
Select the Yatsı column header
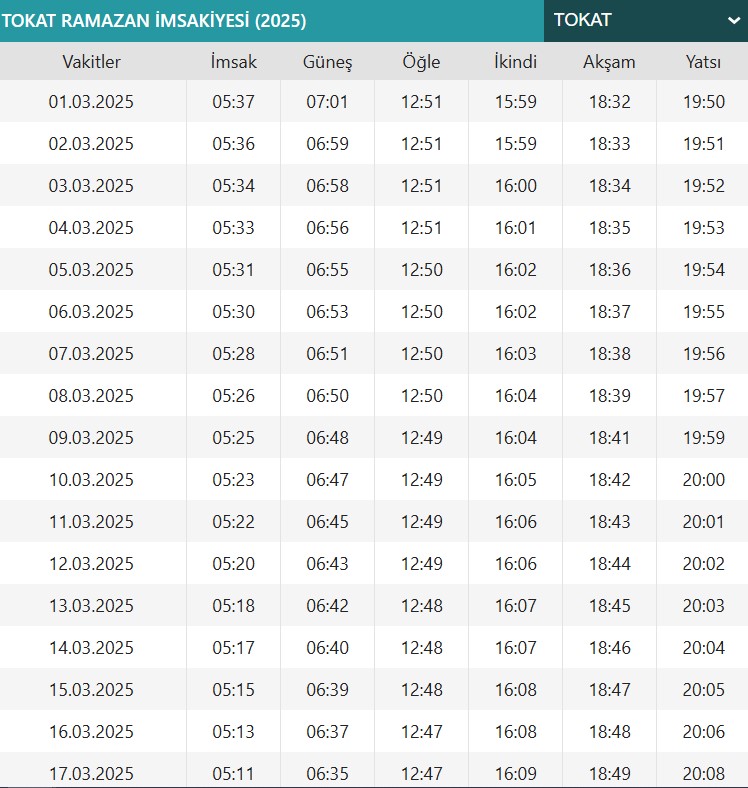(x=703, y=62)
